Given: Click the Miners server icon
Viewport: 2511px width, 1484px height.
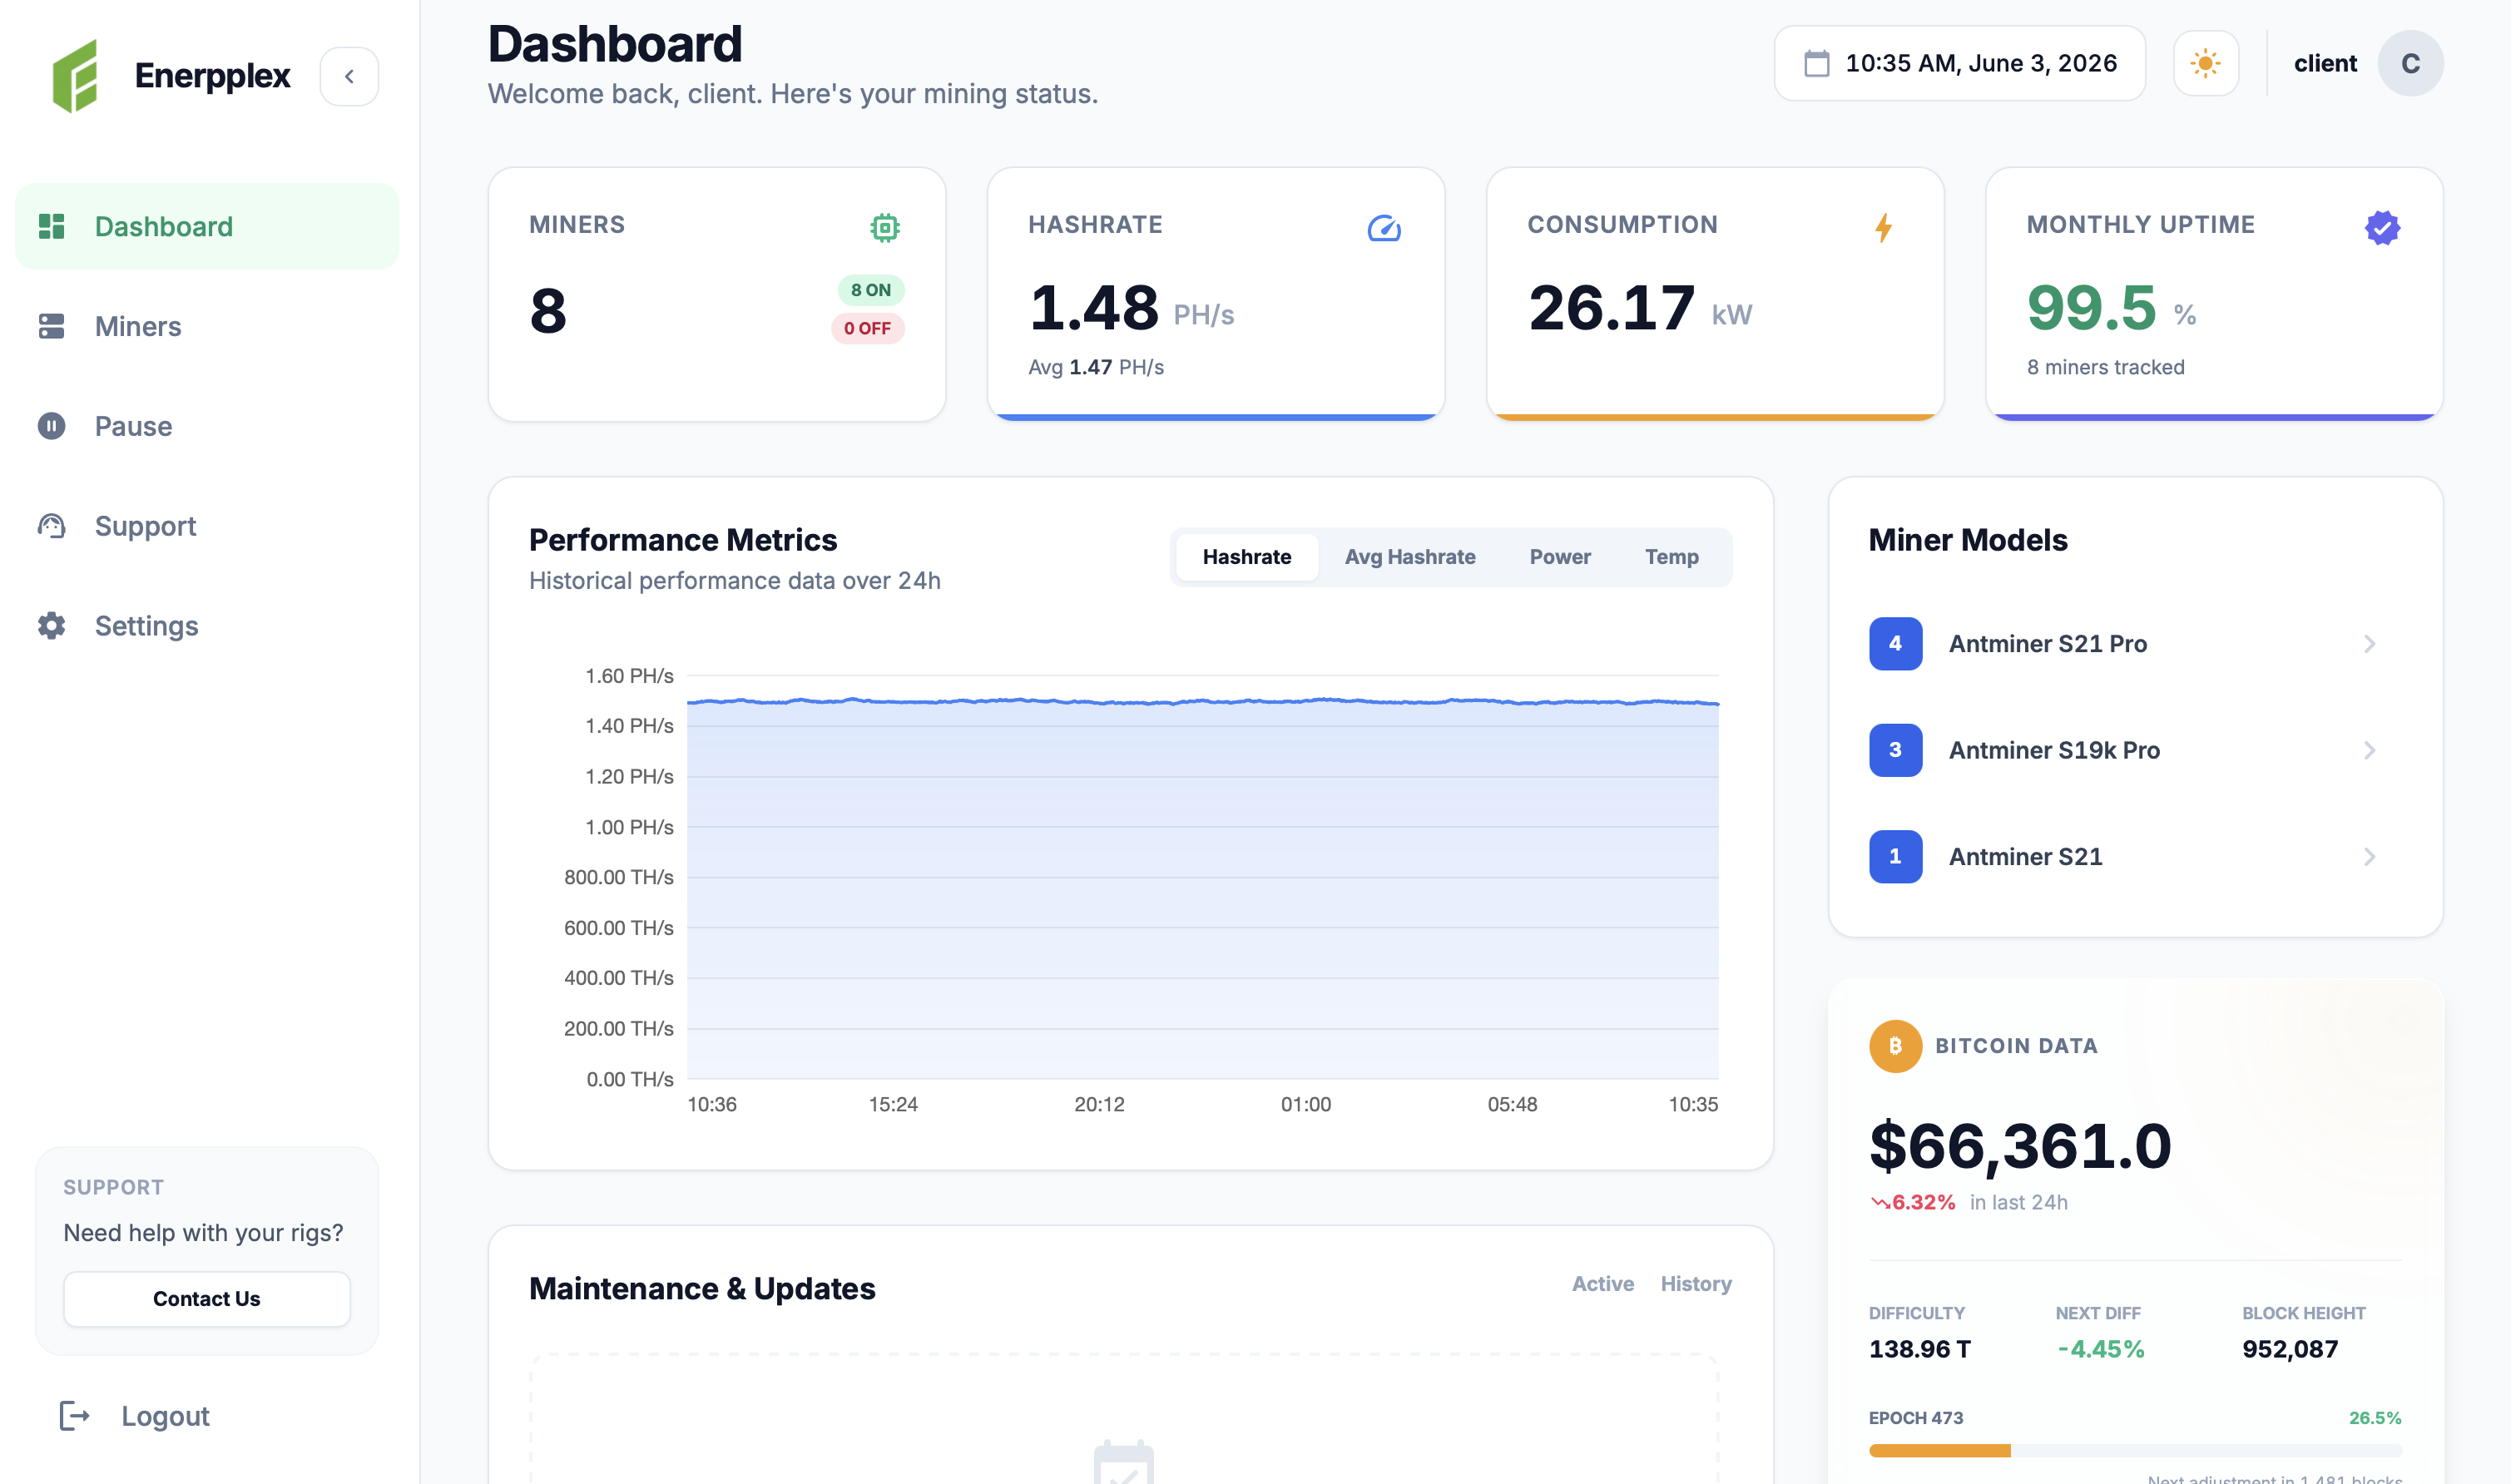Looking at the screenshot, I should (52, 326).
